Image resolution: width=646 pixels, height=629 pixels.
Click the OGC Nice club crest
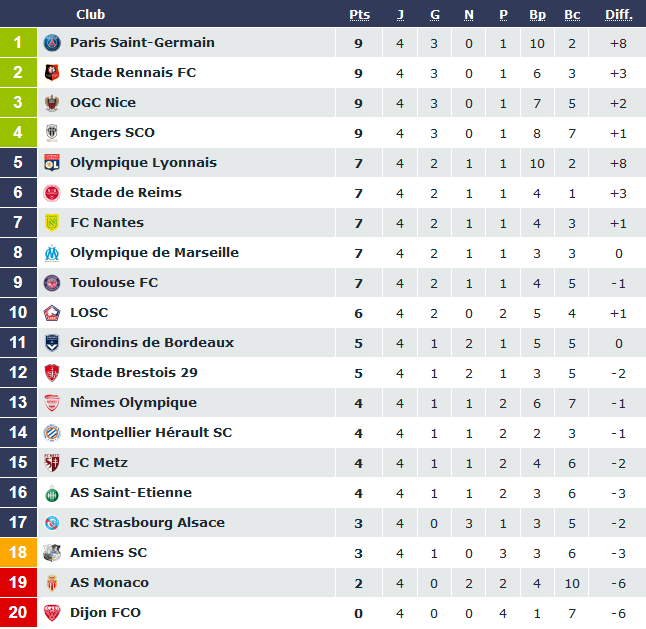(x=52, y=103)
